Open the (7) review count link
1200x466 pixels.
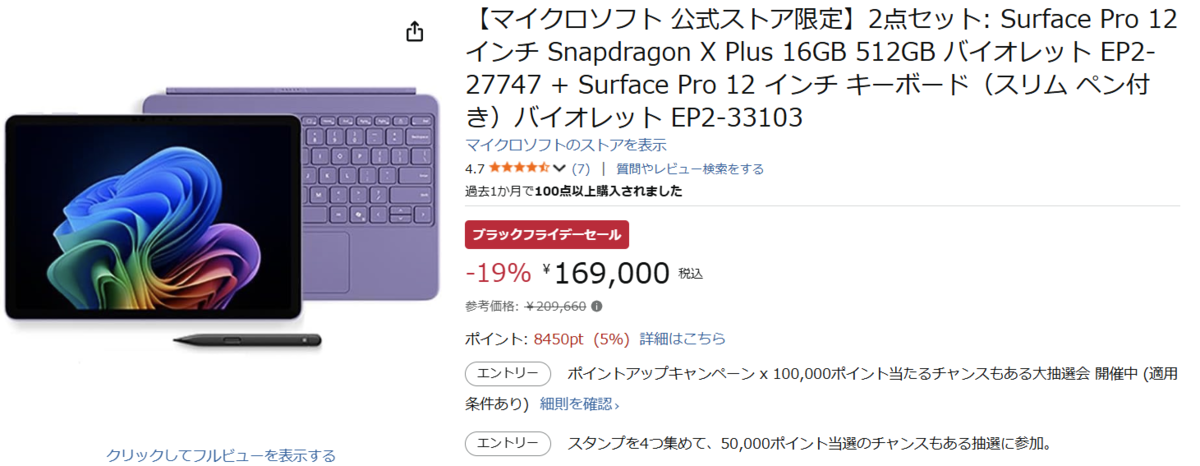581,169
